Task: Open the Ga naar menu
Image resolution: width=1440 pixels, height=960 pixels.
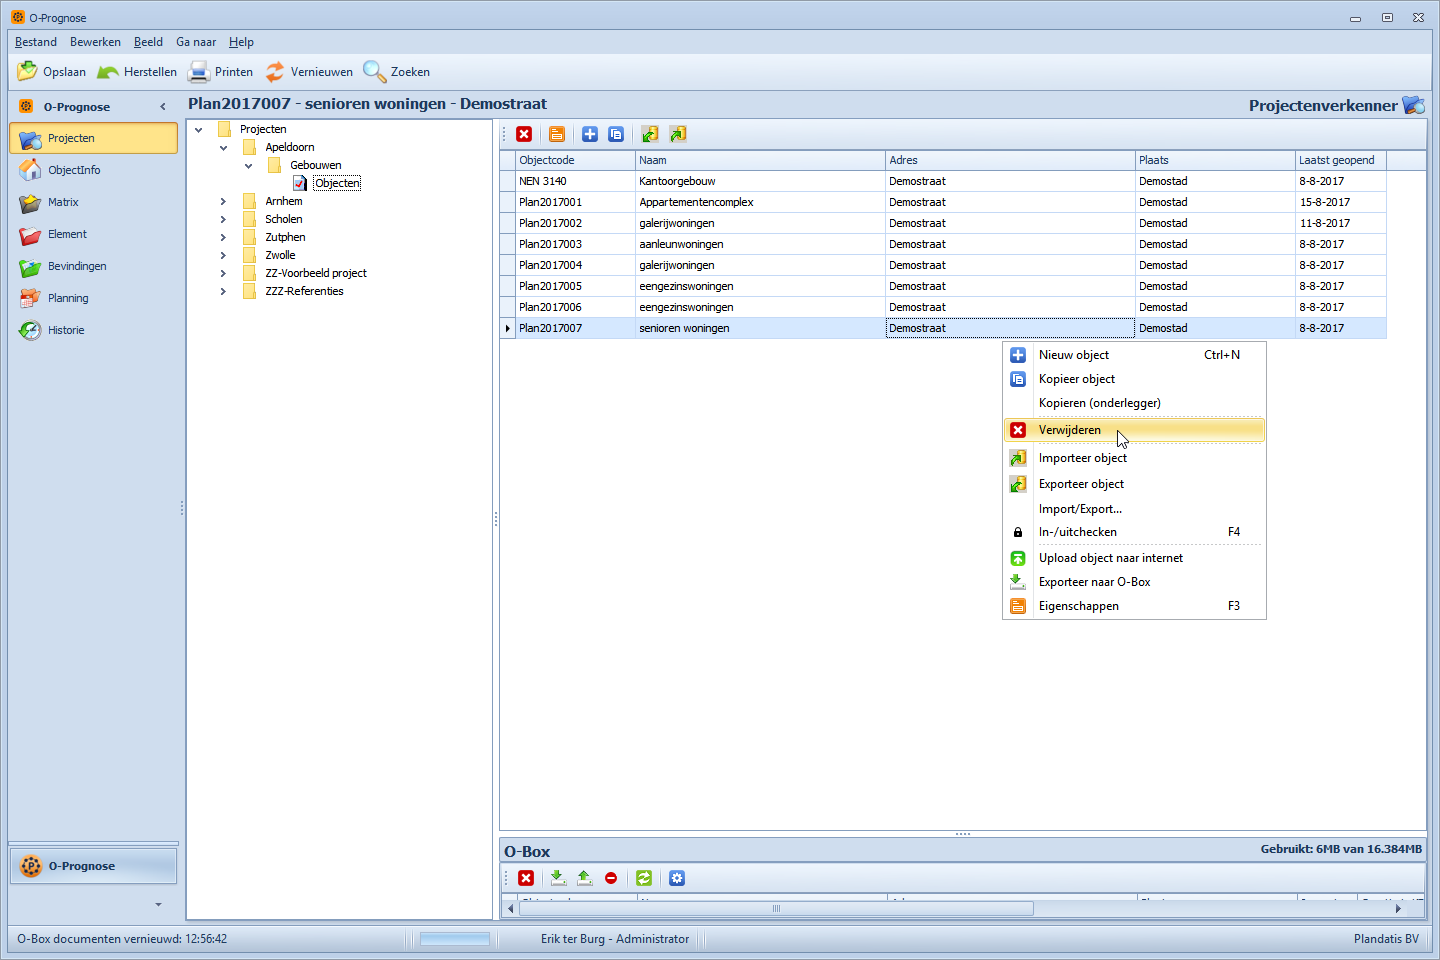Action: tap(196, 42)
